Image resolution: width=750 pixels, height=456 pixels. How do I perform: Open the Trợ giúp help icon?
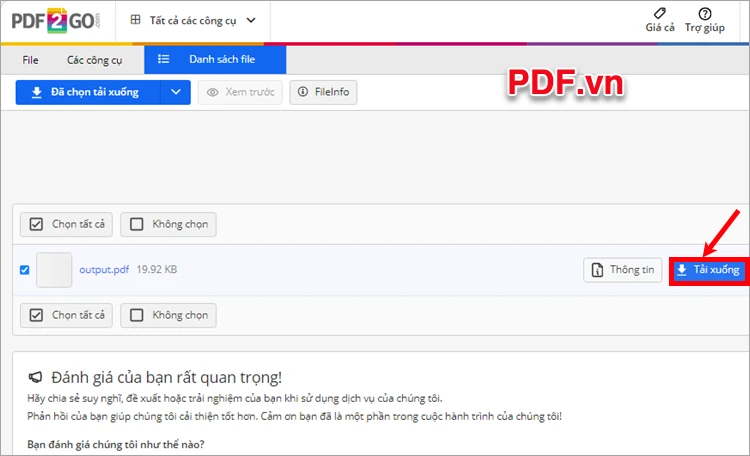point(705,13)
